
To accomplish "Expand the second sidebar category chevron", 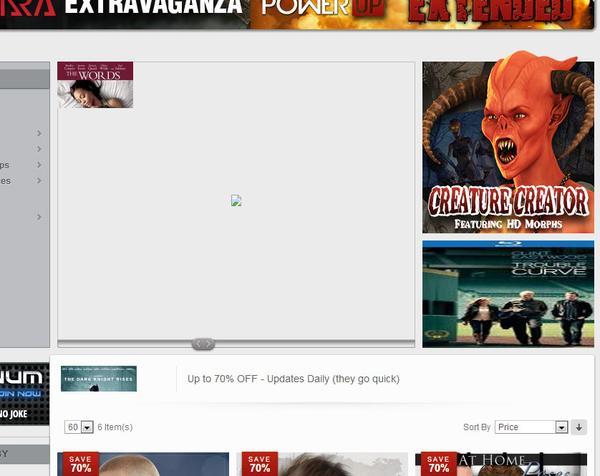I will click(39, 149).
